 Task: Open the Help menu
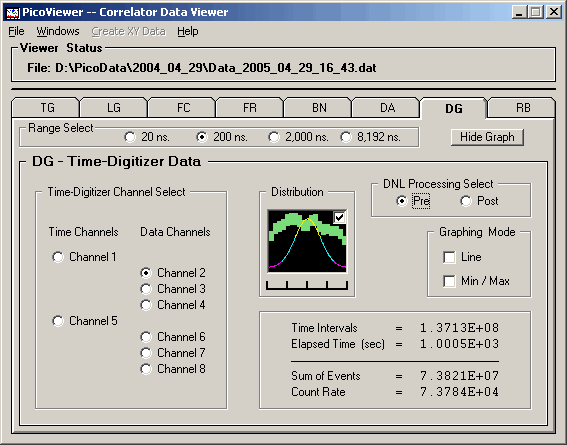(x=188, y=31)
